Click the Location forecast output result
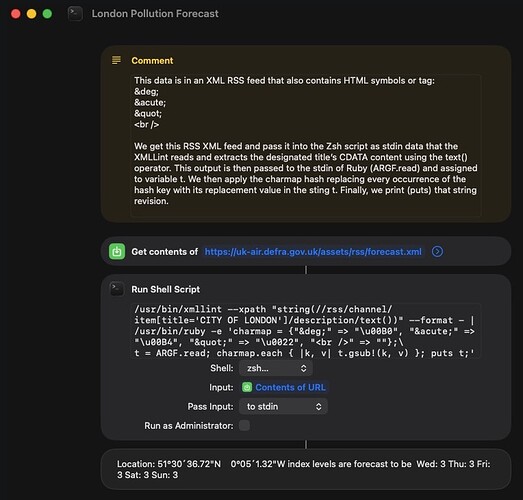Image resolution: width=523 pixels, height=500 pixels. click(305, 469)
